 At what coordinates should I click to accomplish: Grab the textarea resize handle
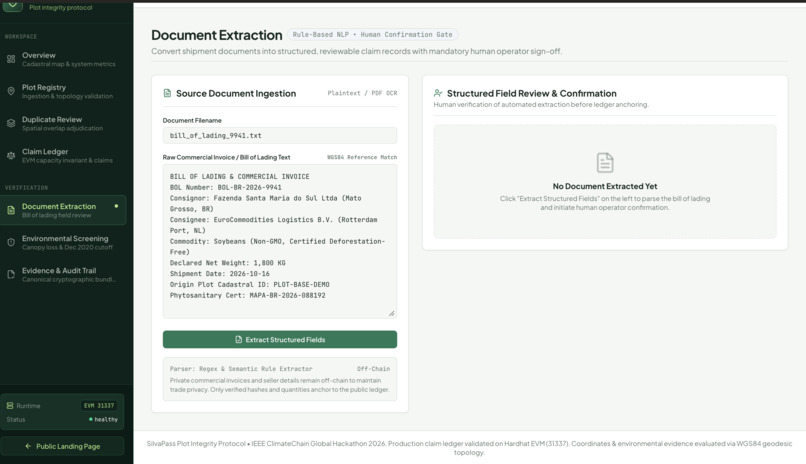coord(392,313)
